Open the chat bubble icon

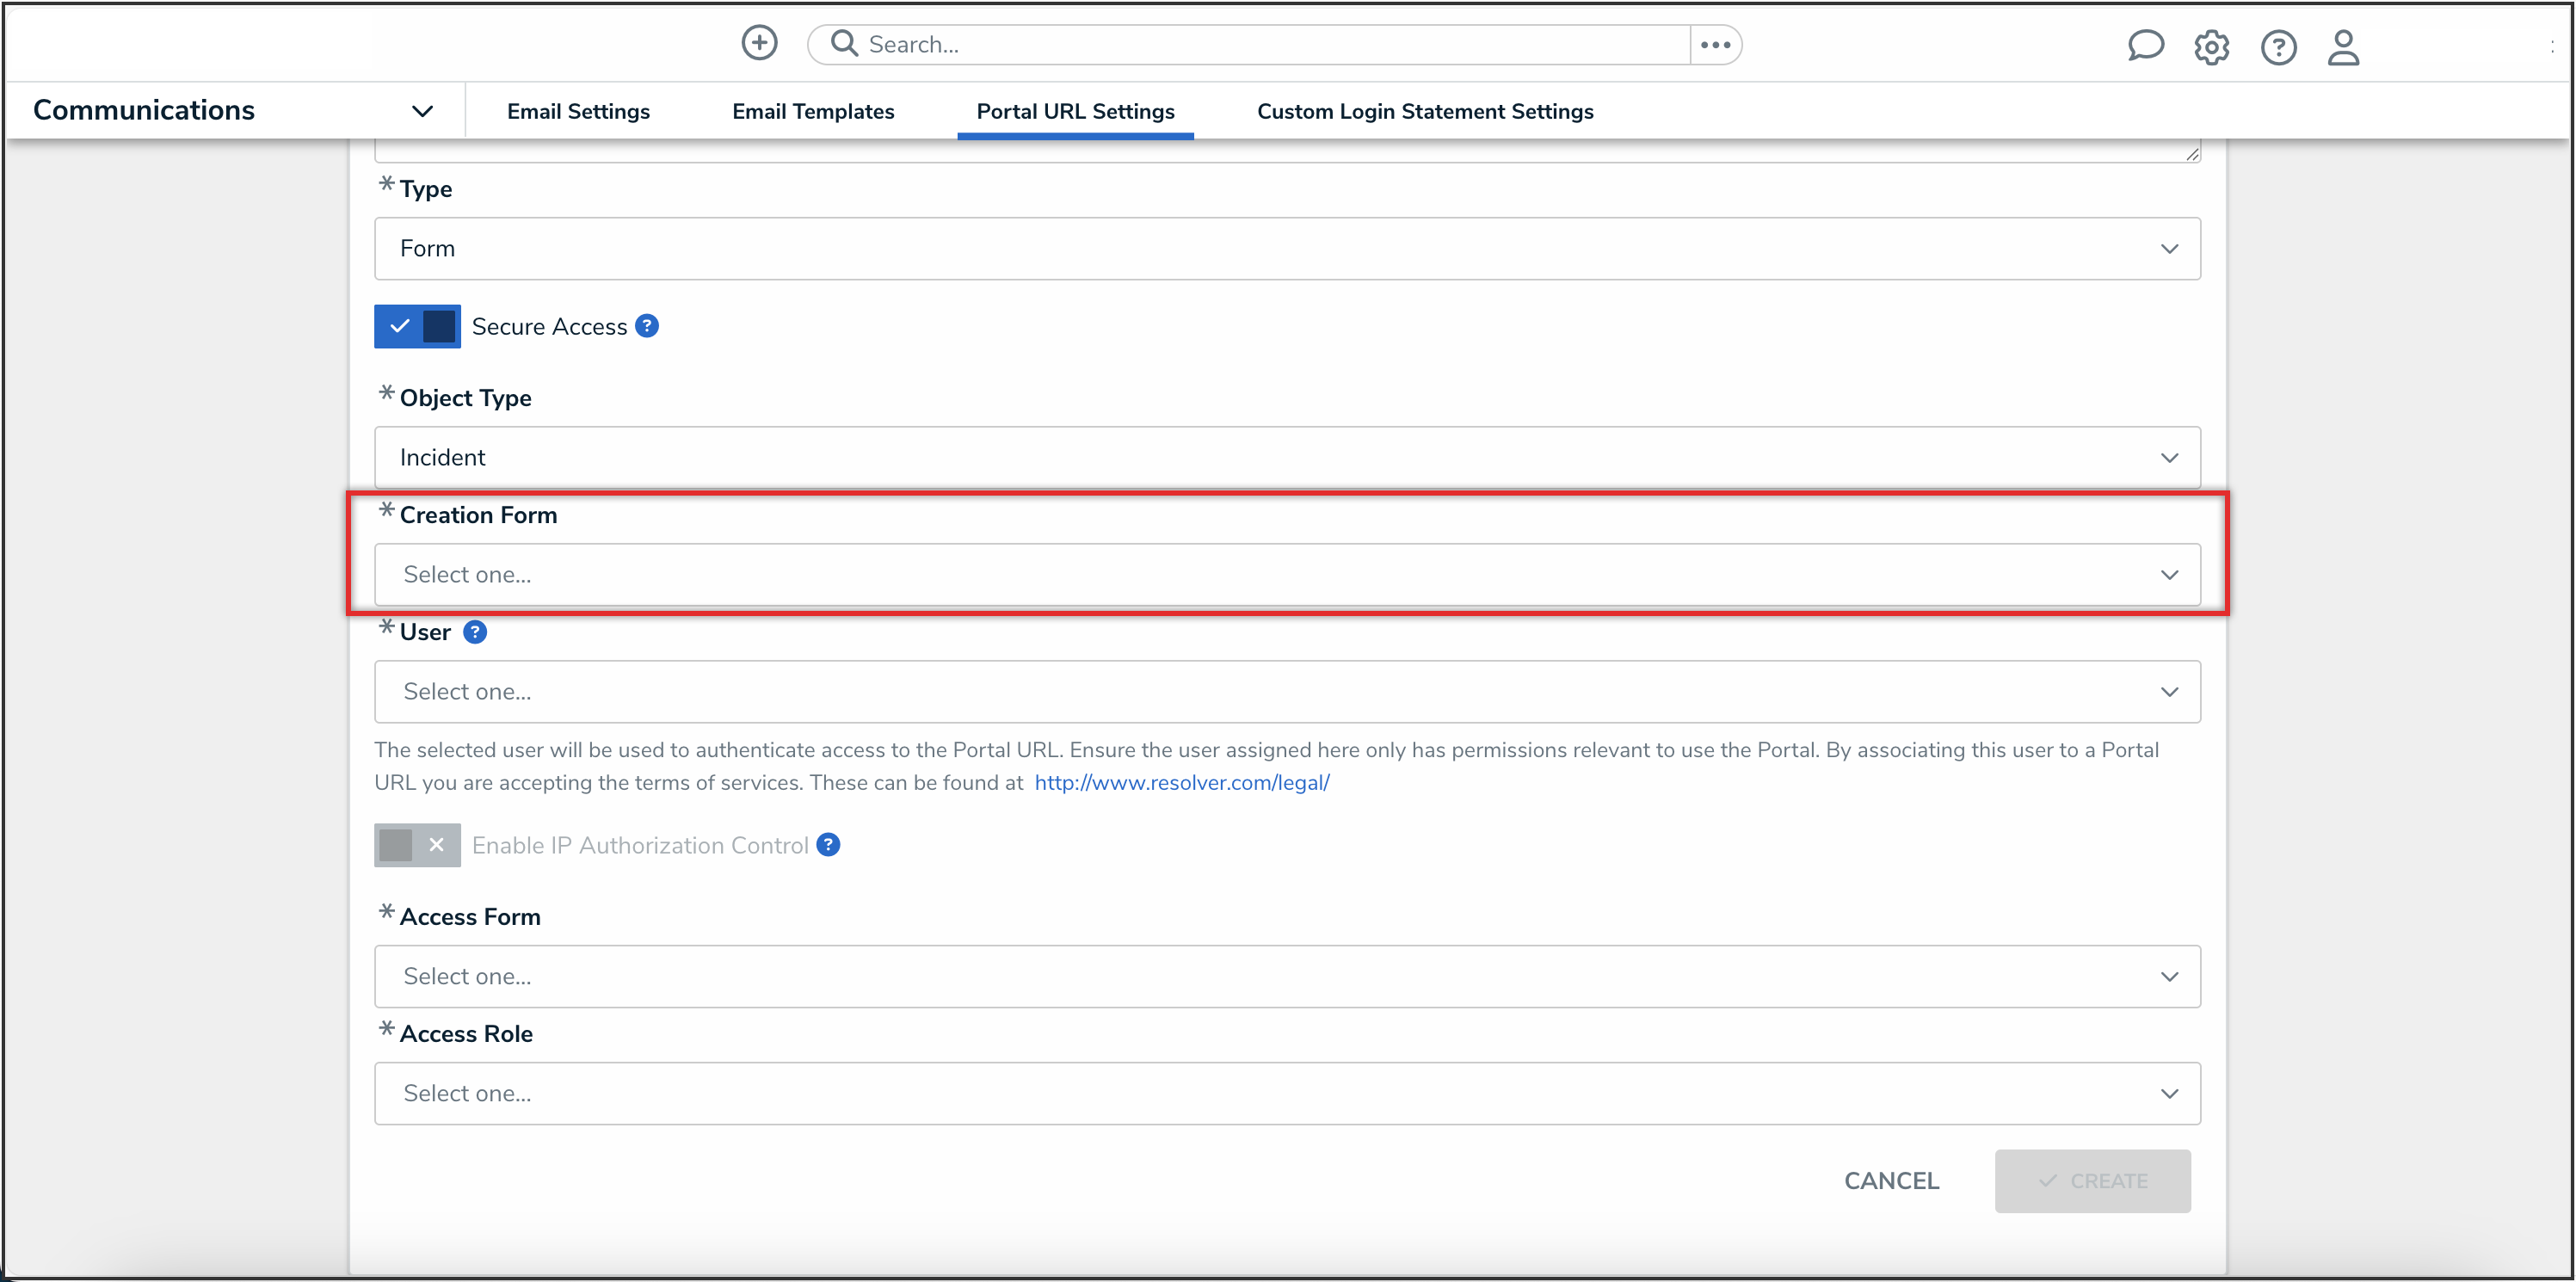click(2145, 46)
